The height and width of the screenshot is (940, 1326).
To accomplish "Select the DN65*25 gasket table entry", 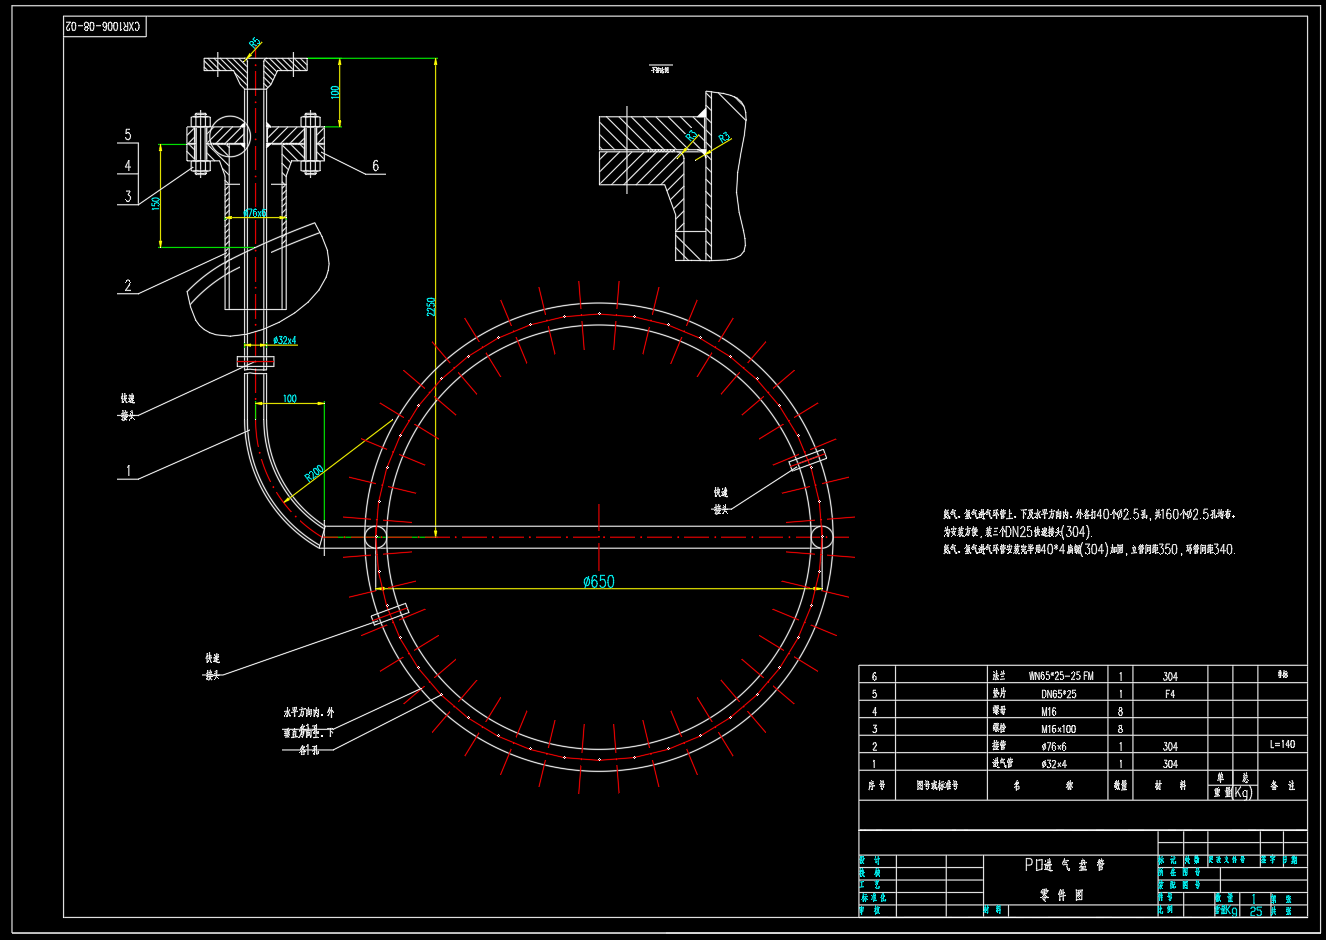I will click(1058, 694).
